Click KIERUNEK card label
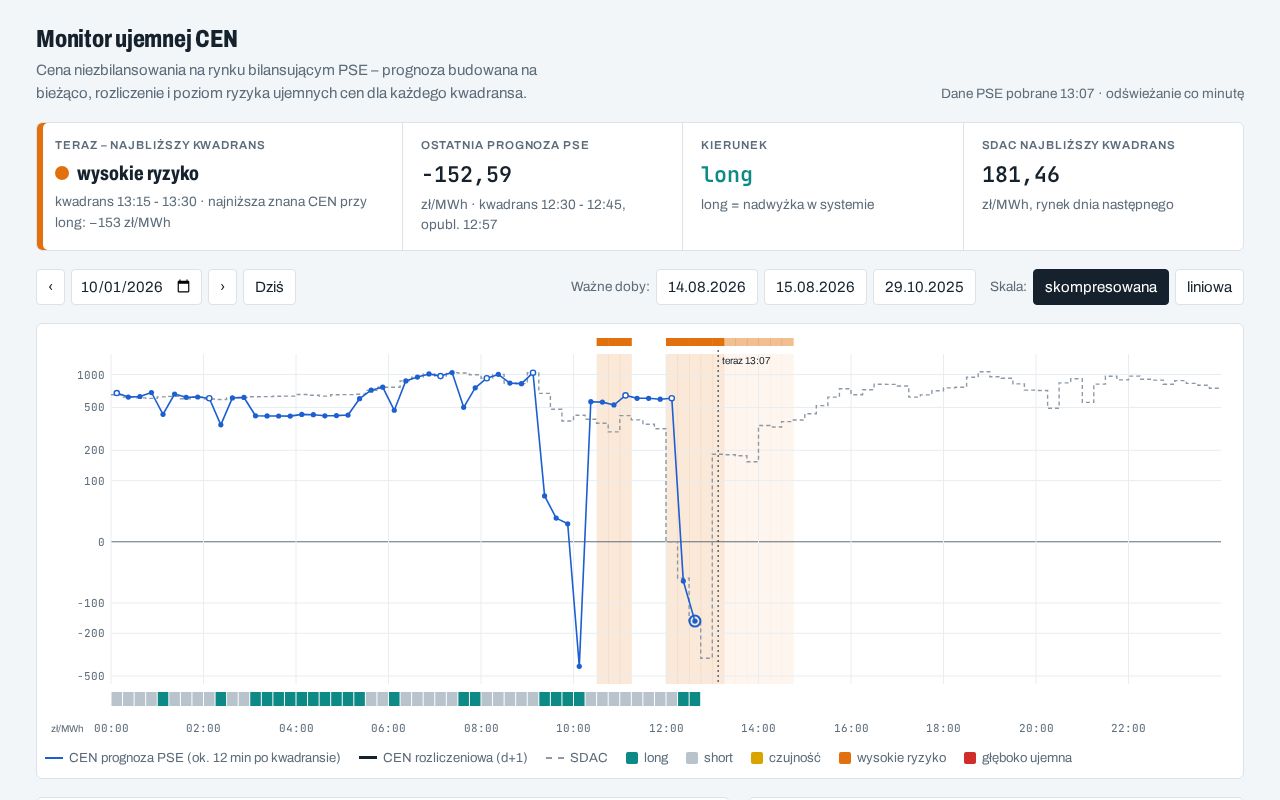The width and height of the screenshot is (1280, 800). pyautogui.click(x=734, y=145)
